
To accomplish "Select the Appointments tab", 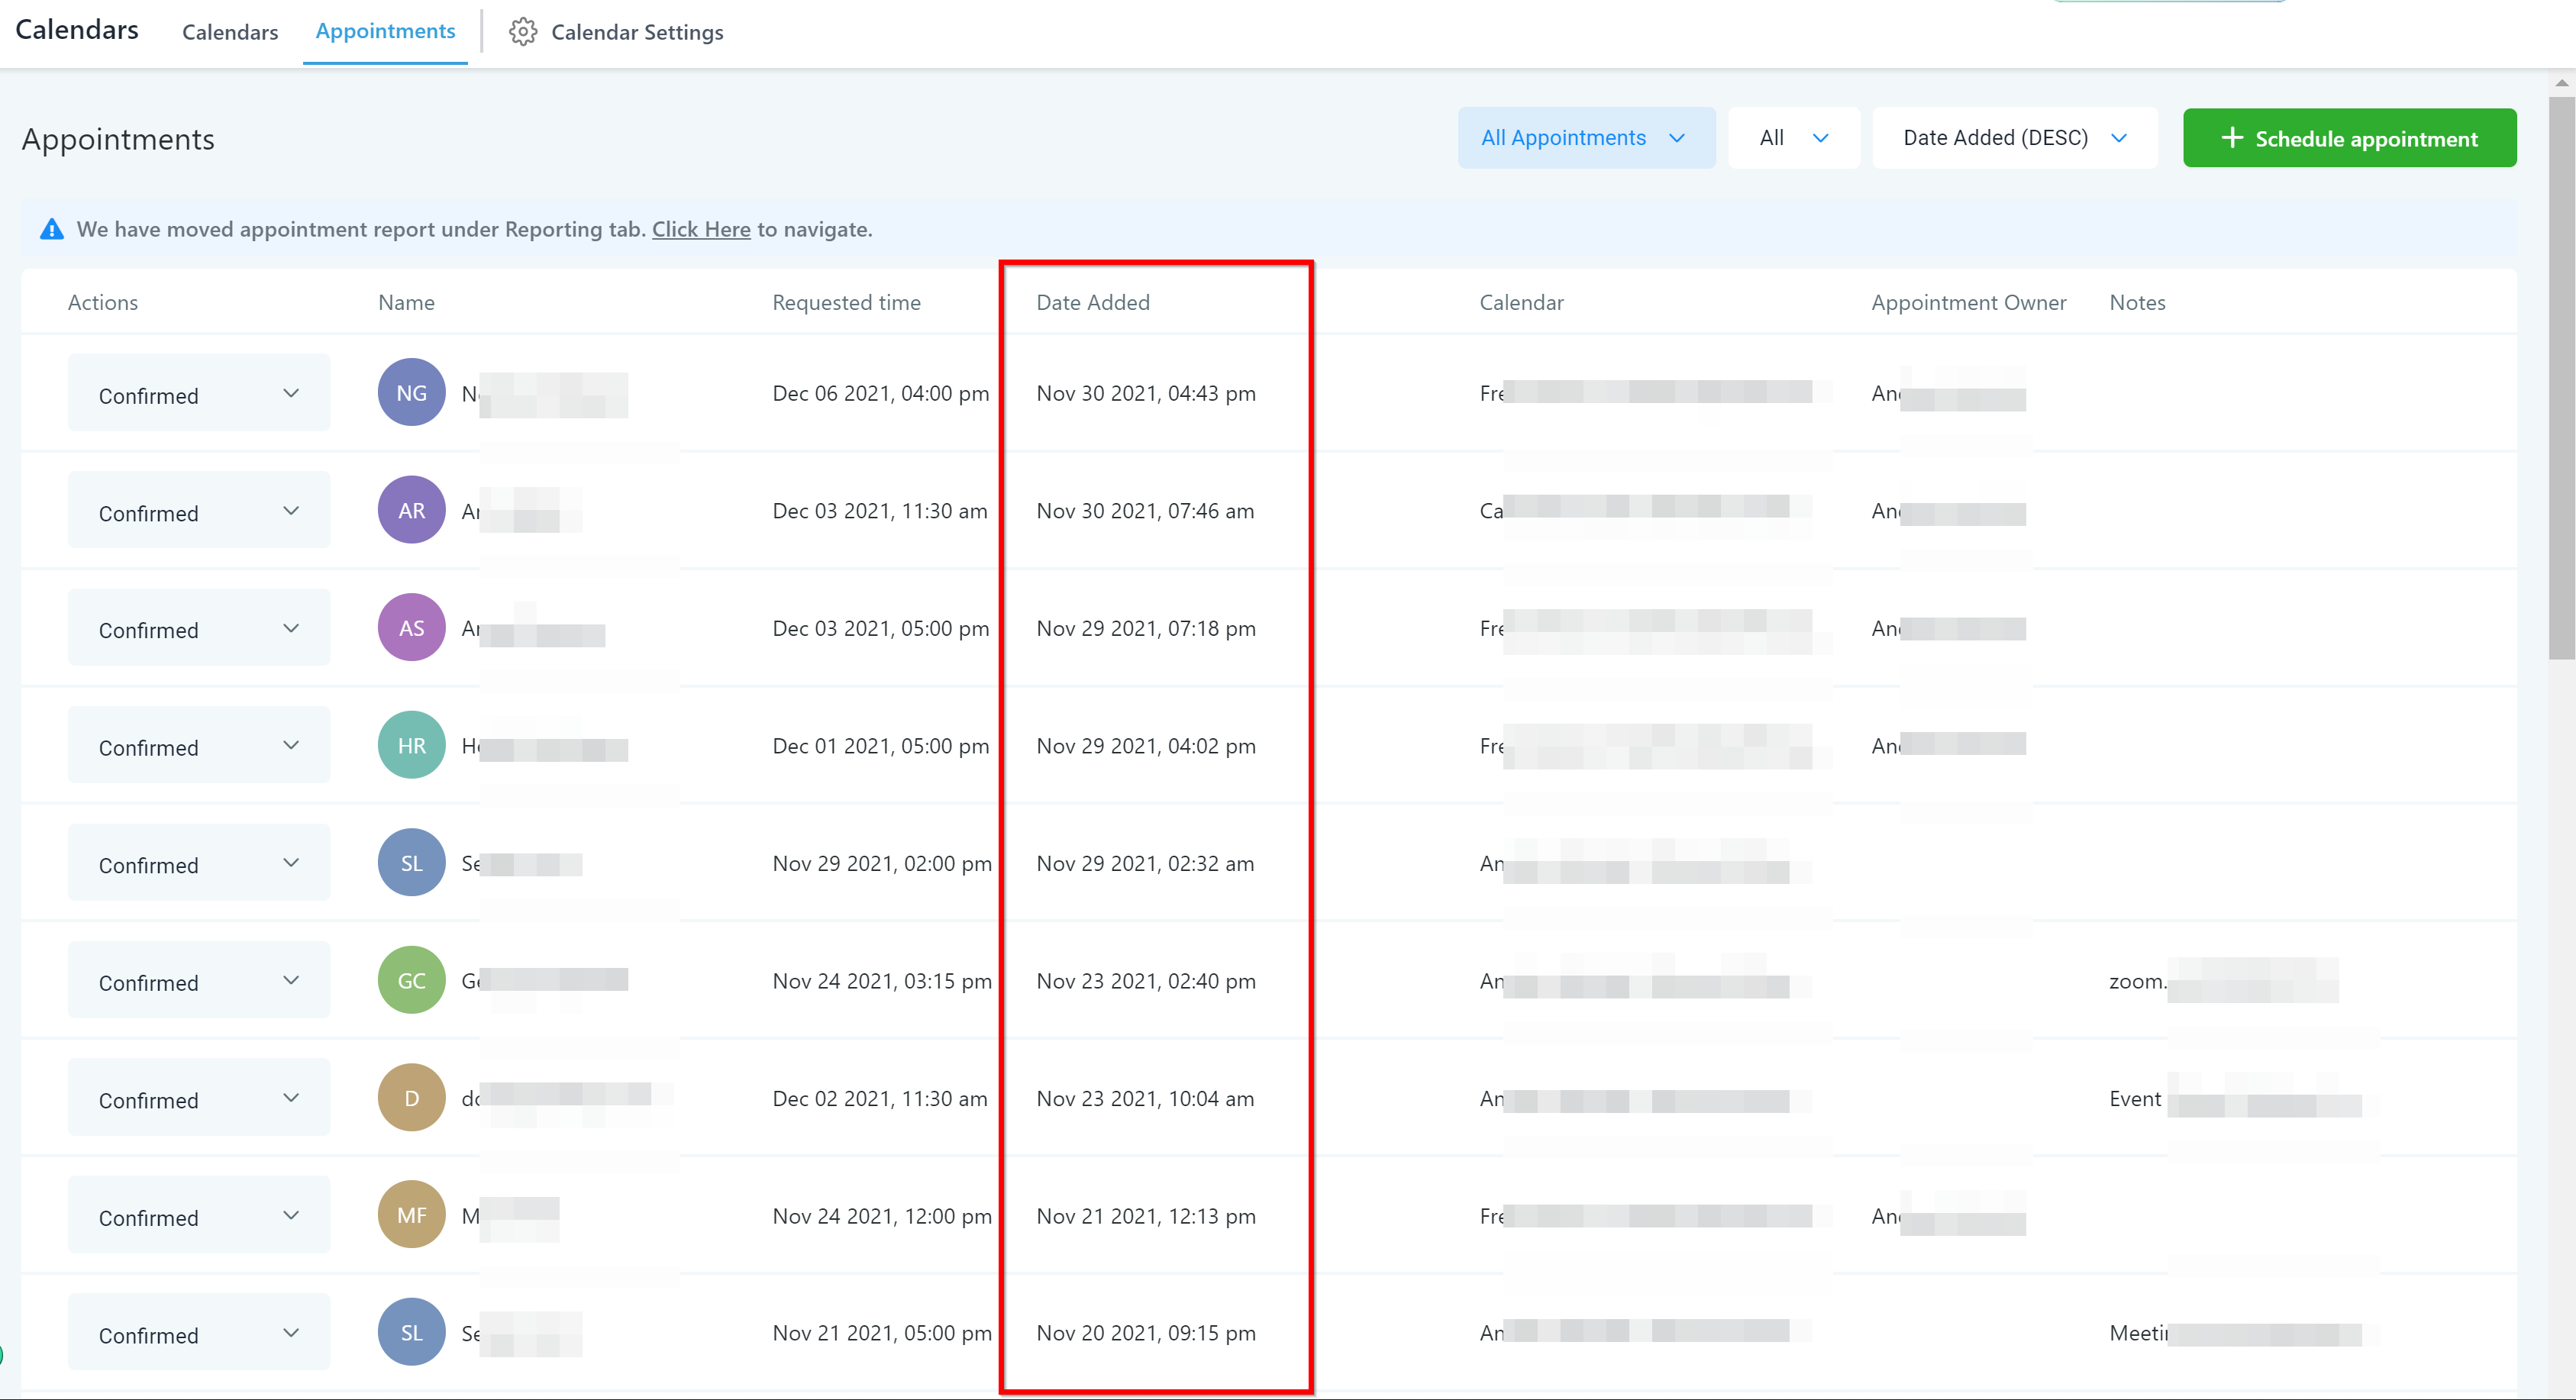I will (385, 31).
